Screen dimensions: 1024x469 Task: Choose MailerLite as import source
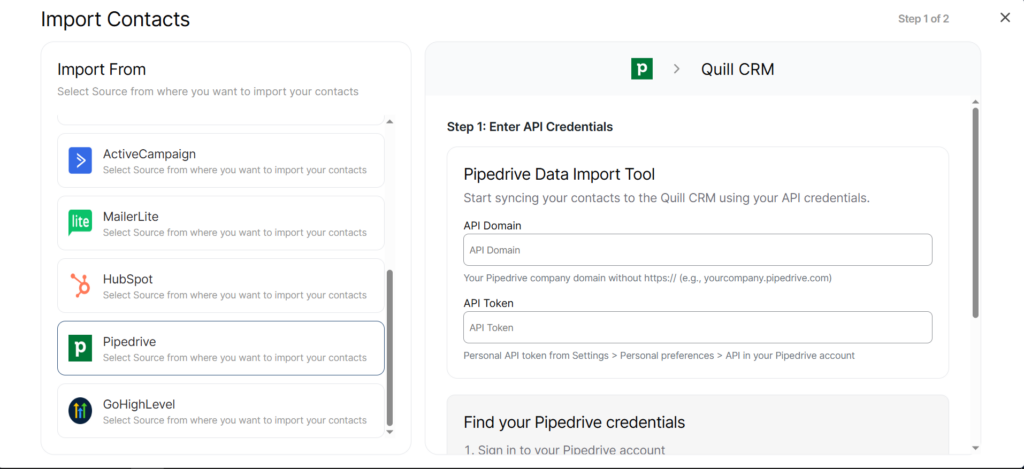pyautogui.click(x=221, y=222)
